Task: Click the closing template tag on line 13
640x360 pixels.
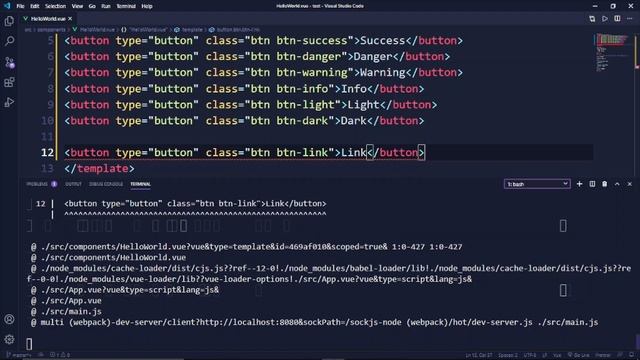Action: (x=99, y=169)
